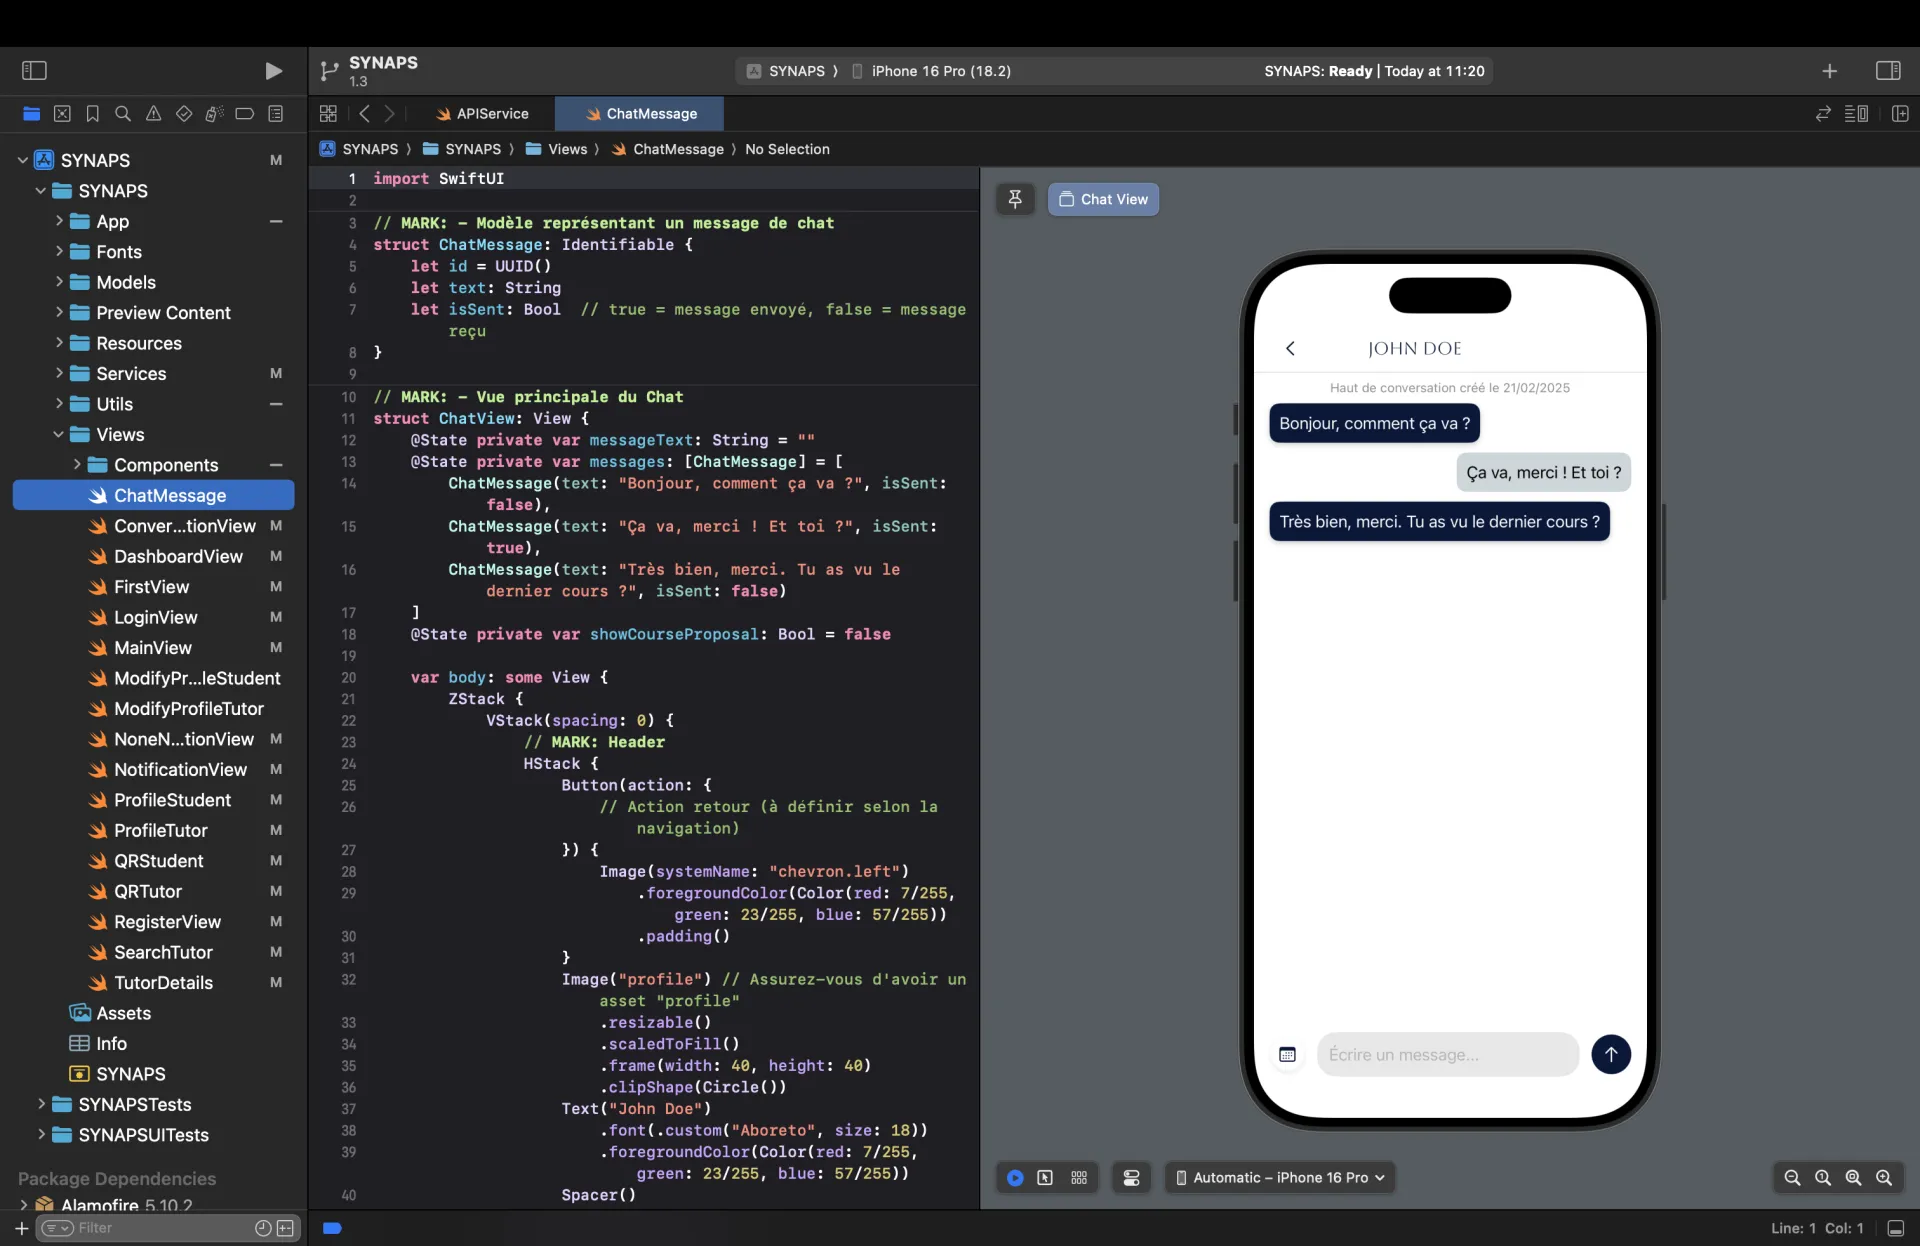1920x1246 pixels.
Task: Add an editor on the right
Action: [1900, 114]
